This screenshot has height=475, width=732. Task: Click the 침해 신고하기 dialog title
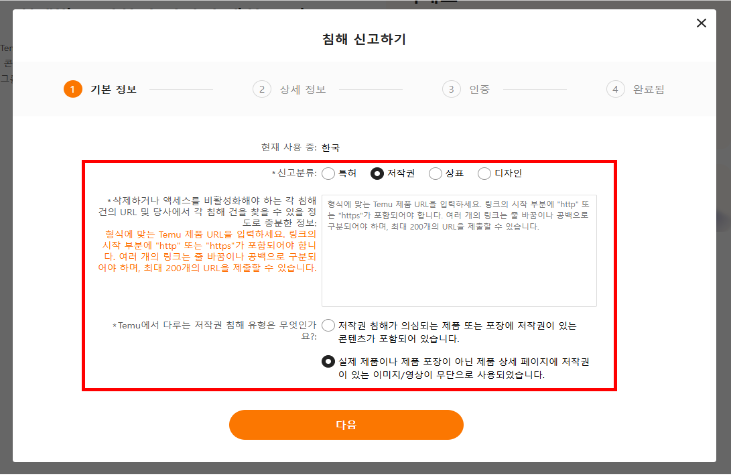364,40
